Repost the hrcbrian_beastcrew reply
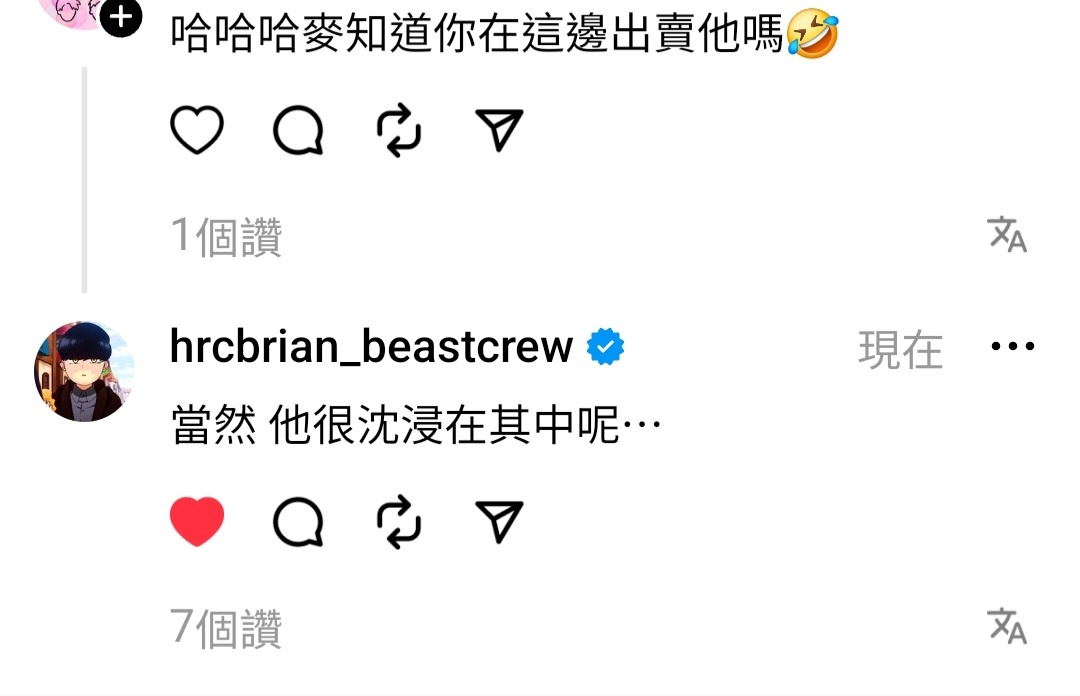Screen dimensions: 1080x696 click(x=399, y=522)
